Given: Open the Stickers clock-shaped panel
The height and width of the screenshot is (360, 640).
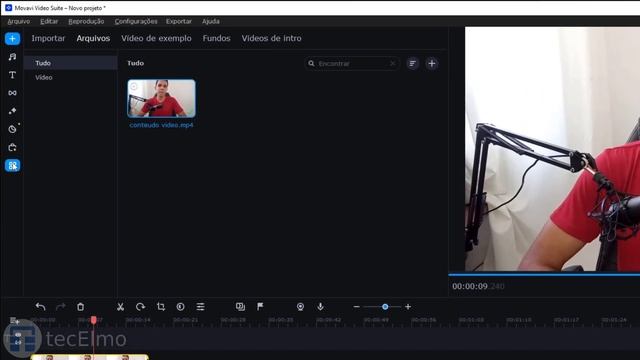Looking at the screenshot, I should [13, 129].
